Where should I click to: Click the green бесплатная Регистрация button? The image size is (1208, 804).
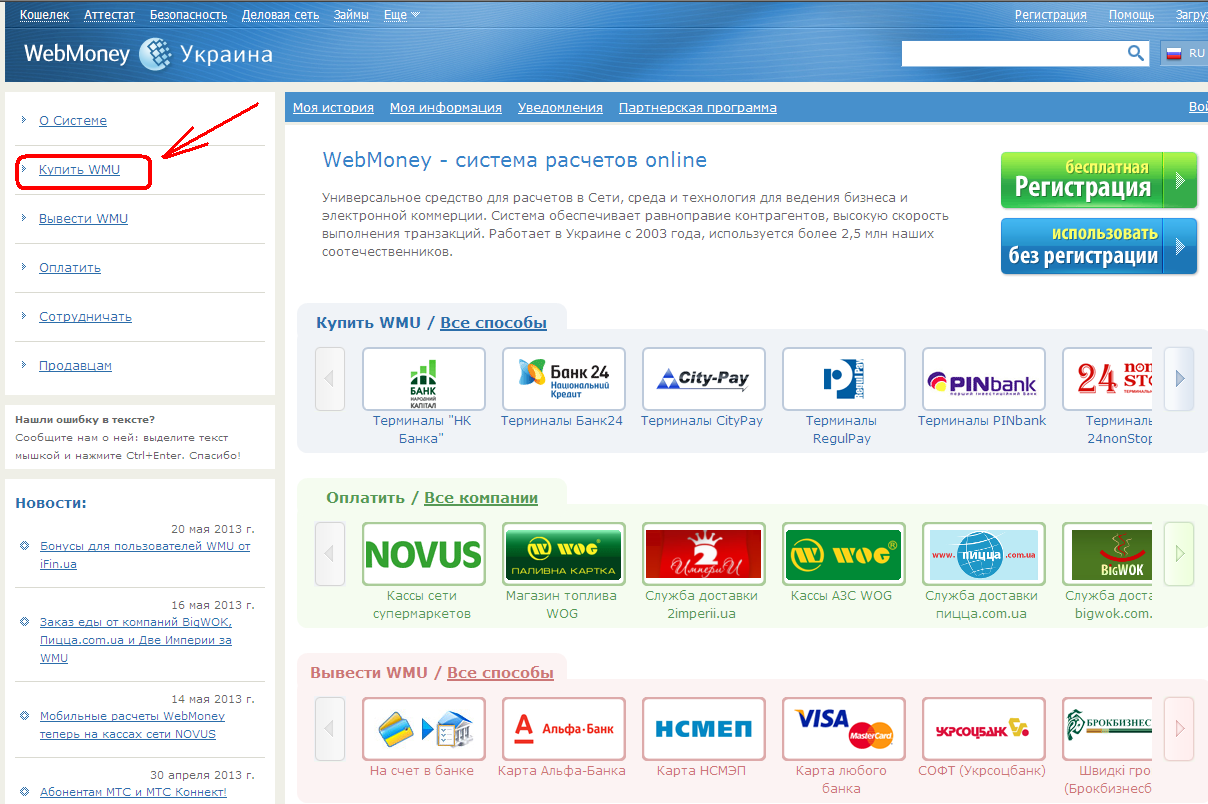[x=1099, y=180]
